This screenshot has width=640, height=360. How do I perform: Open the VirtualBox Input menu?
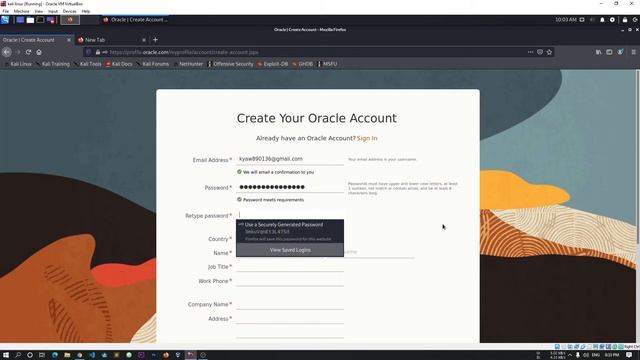pos(53,11)
